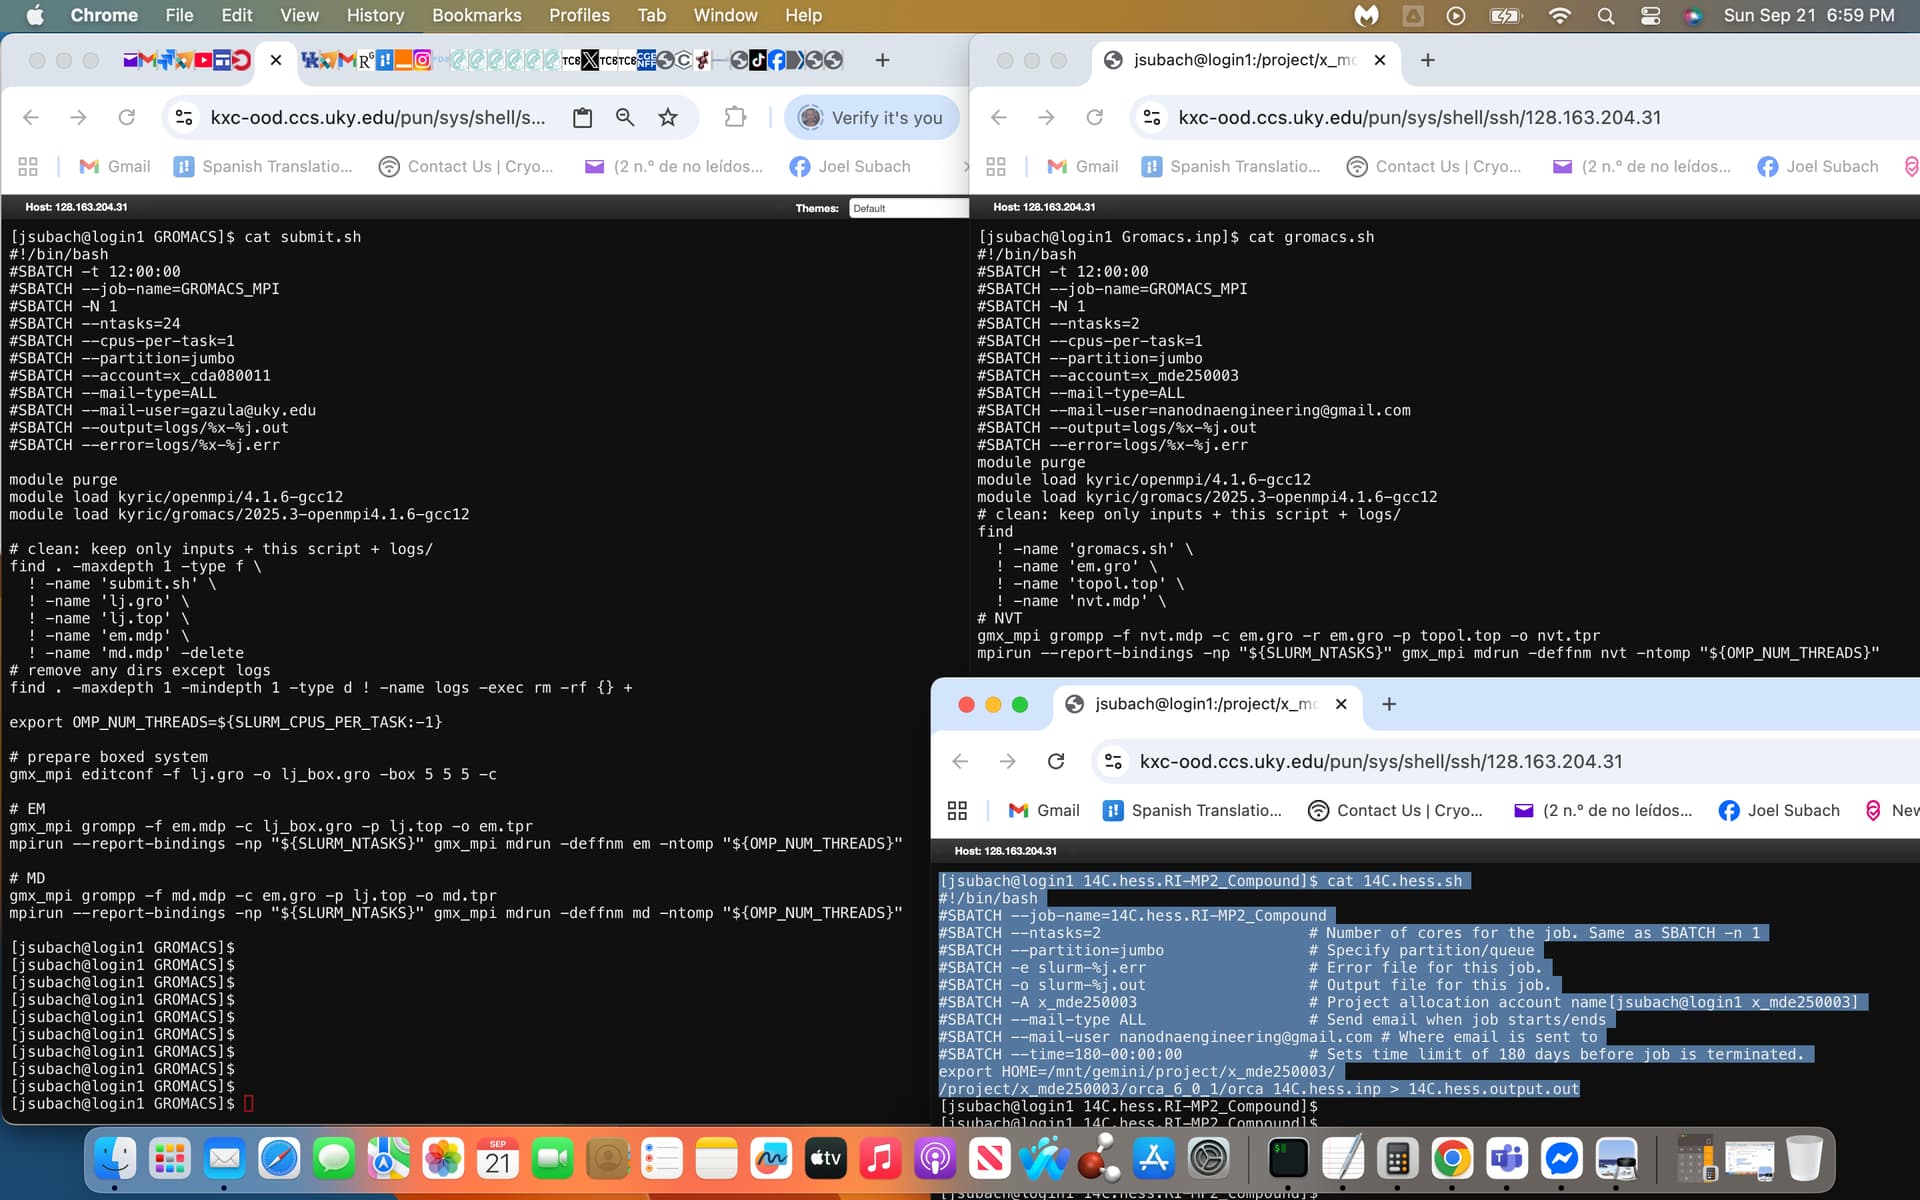This screenshot has height=1200, width=1920.
Task: Click the Verify it's you button
Action: (871, 117)
